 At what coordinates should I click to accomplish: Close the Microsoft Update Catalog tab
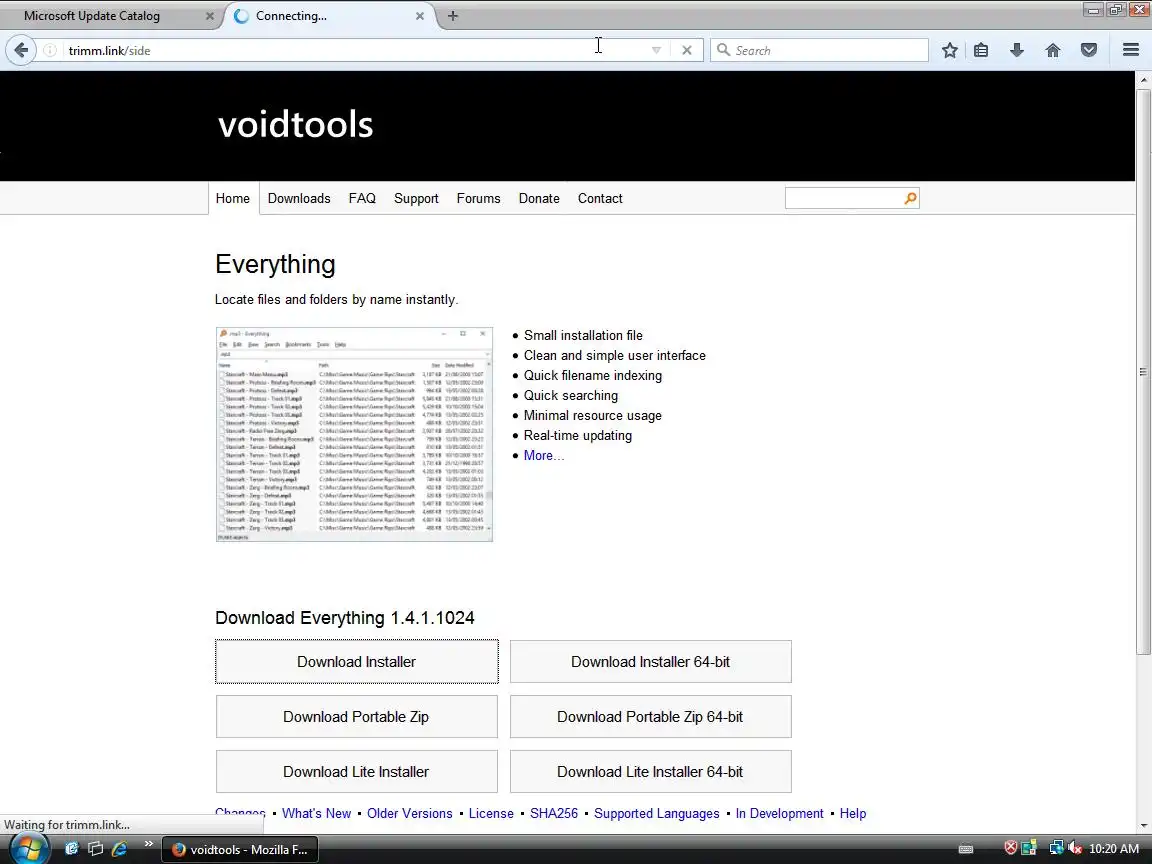(x=209, y=15)
